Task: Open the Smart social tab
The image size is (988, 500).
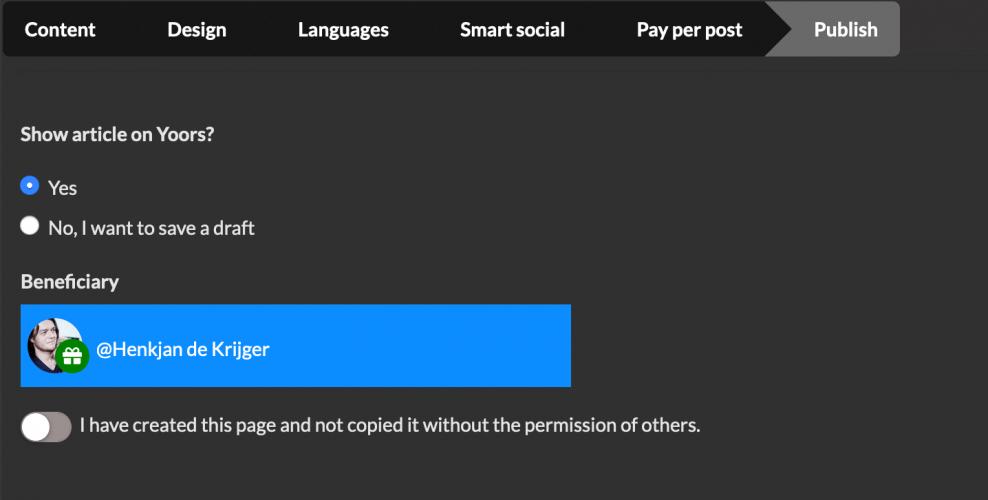Action: point(512,30)
